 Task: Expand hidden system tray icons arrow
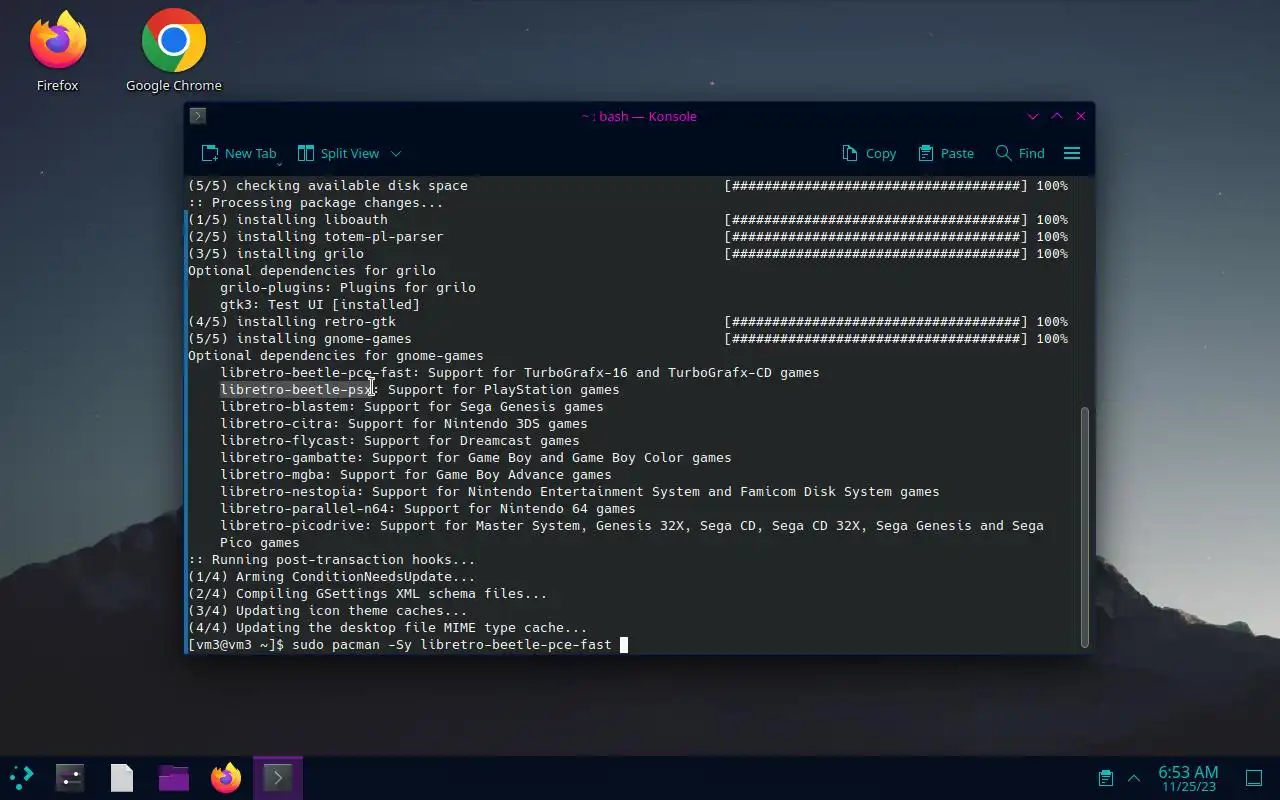[1134, 777]
